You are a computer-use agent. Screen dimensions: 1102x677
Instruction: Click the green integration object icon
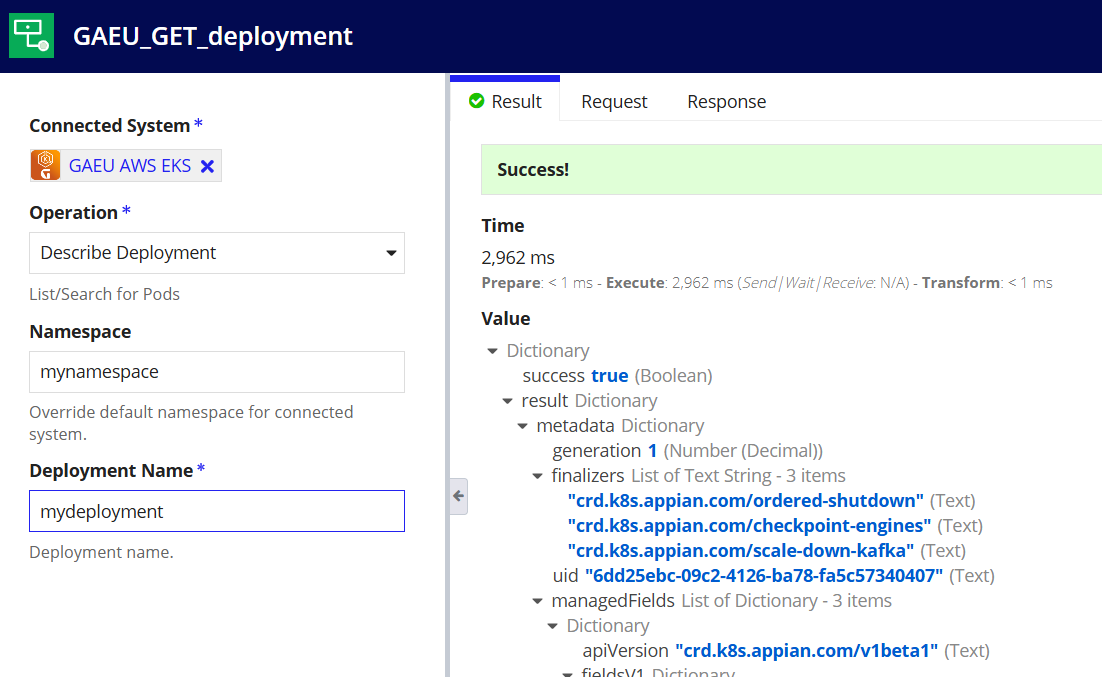(x=32, y=35)
